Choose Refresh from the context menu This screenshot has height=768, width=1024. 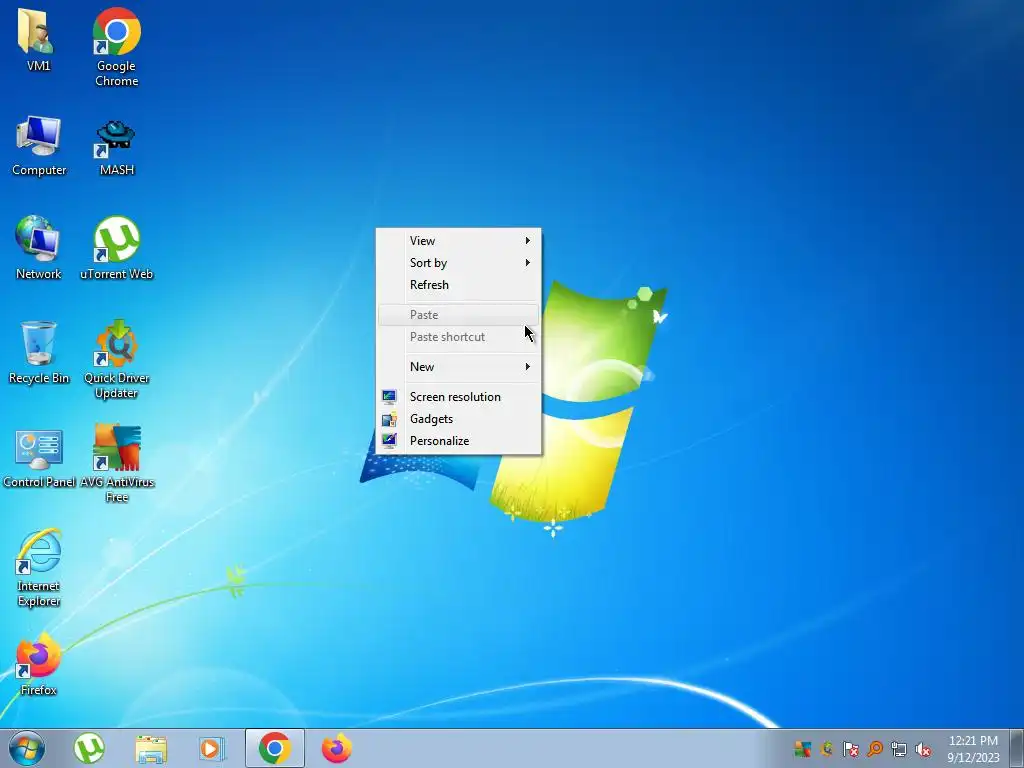[458, 285]
